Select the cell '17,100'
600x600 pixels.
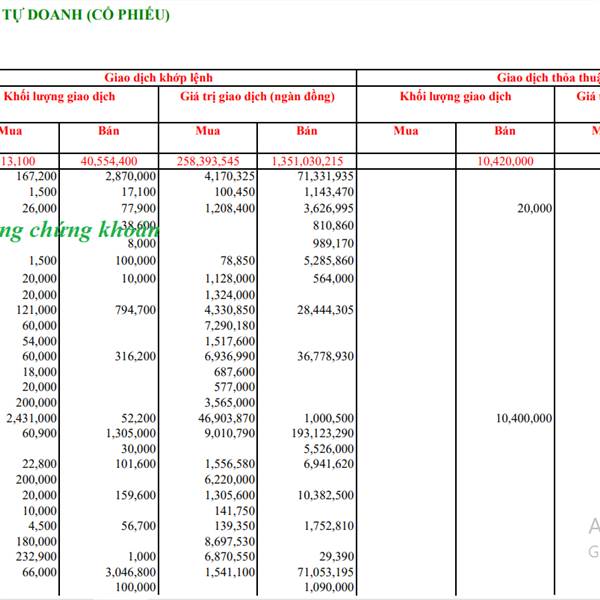[139, 192]
